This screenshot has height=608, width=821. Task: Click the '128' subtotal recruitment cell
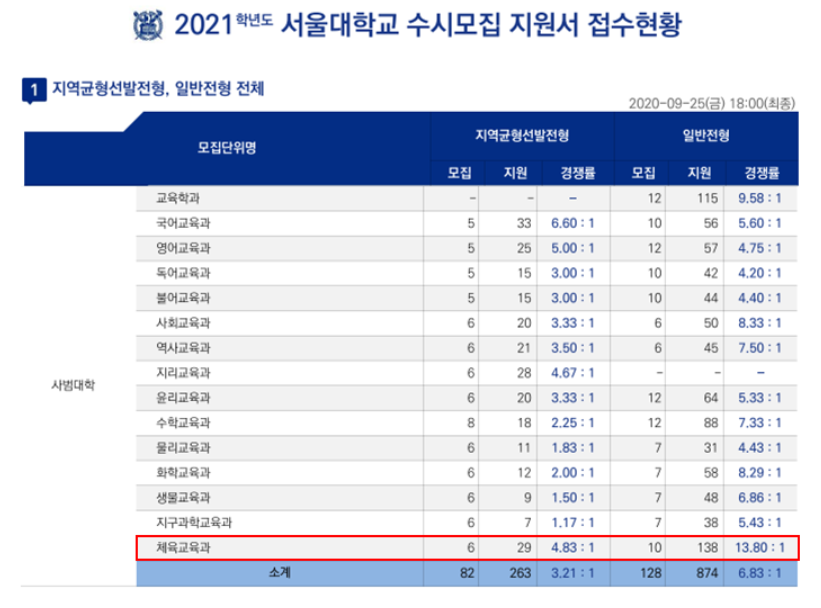tap(651, 573)
